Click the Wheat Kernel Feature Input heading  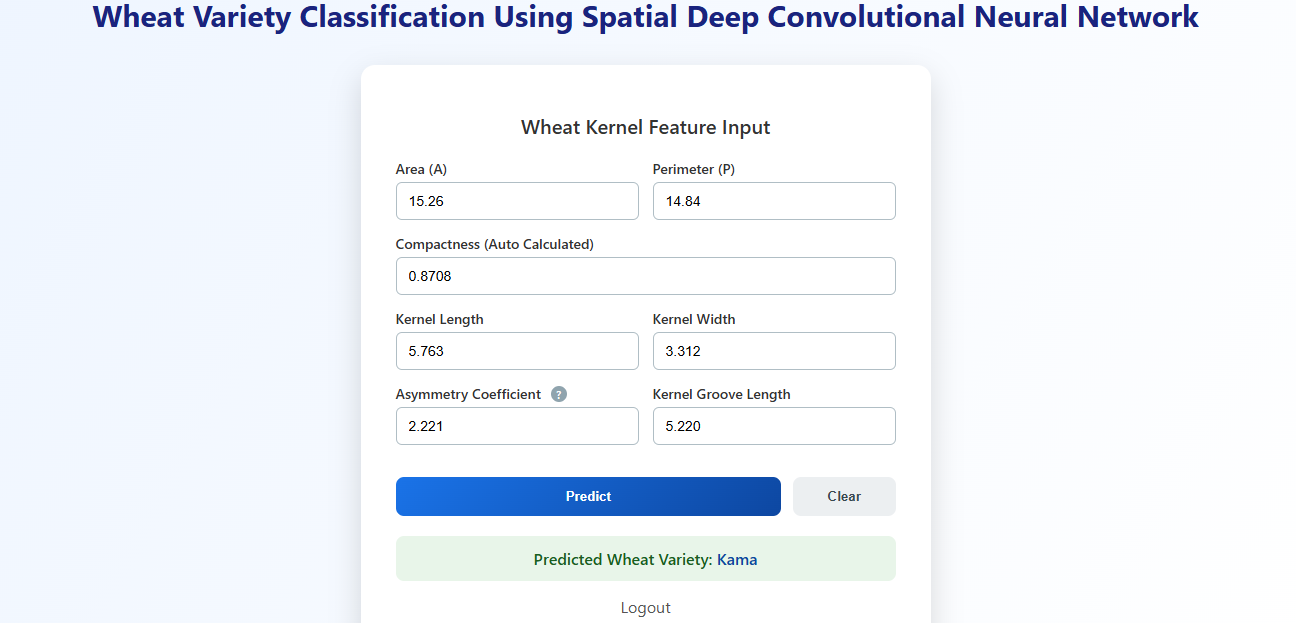coord(646,127)
